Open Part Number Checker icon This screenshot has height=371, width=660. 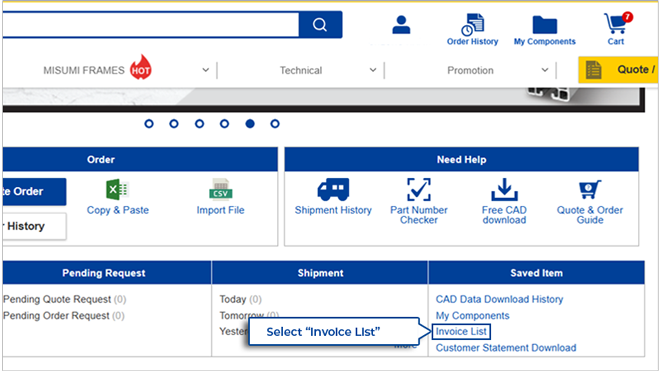pyautogui.click(x=419, y=190)
